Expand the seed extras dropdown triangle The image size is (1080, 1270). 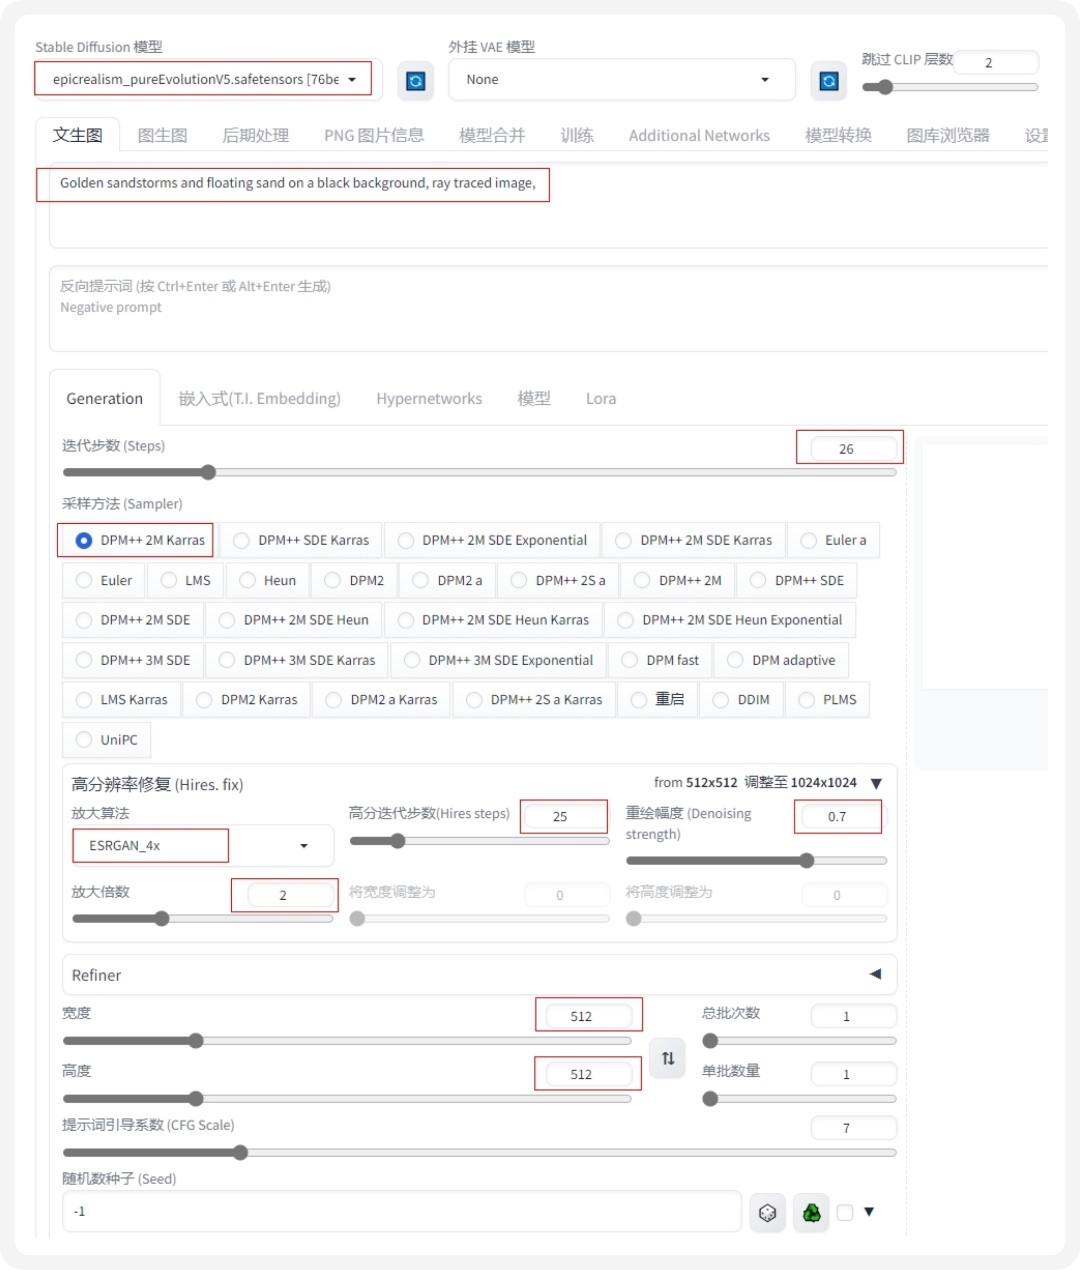coord(868,1212)
